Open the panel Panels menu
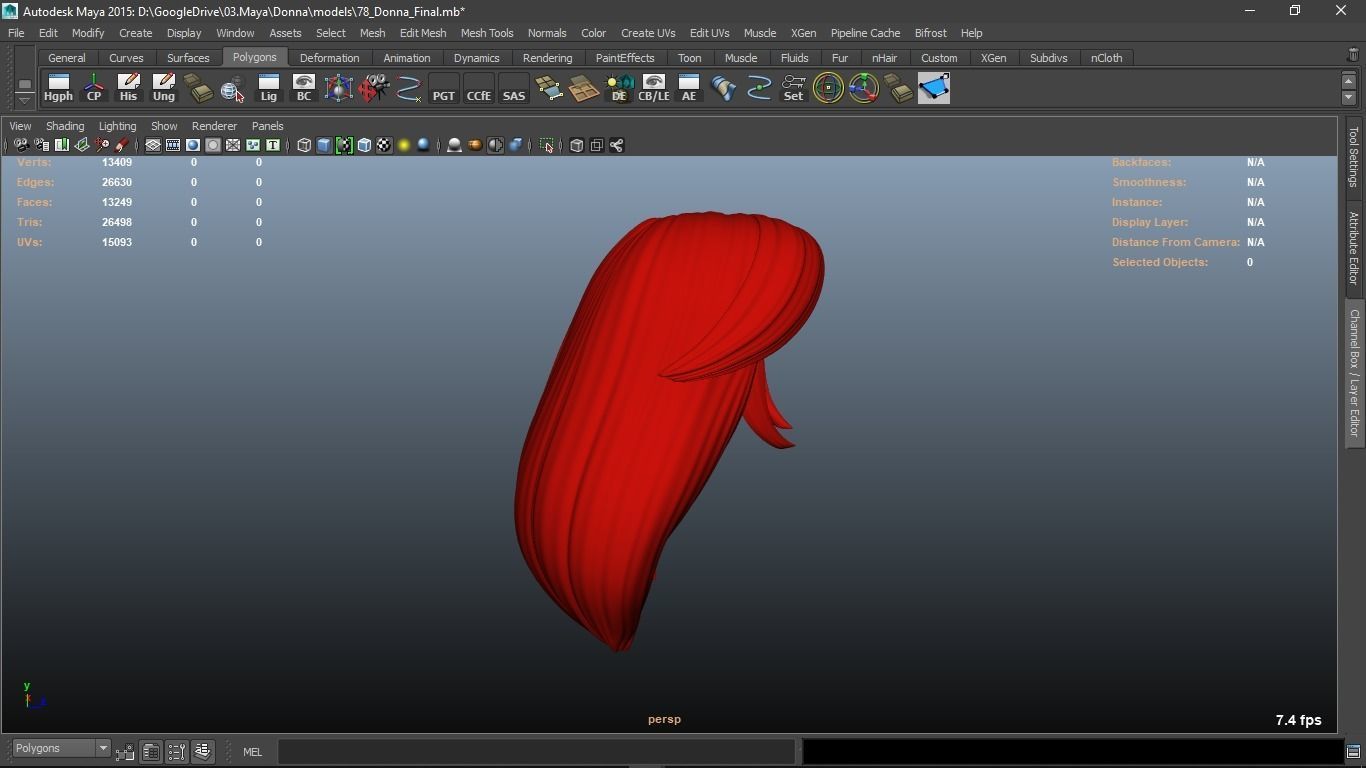 (267, 126)
